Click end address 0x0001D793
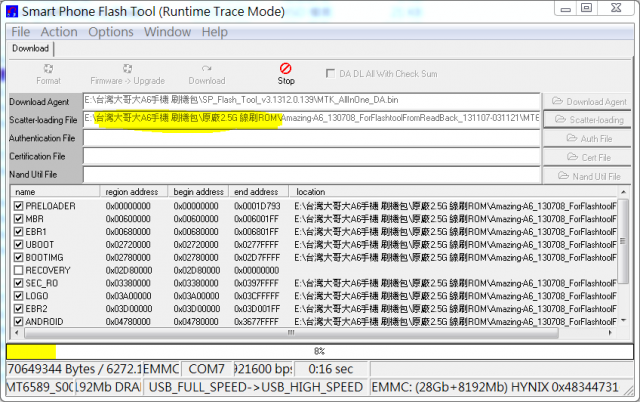The width and height of the screenshot is (640, 402). pos(257,206)
